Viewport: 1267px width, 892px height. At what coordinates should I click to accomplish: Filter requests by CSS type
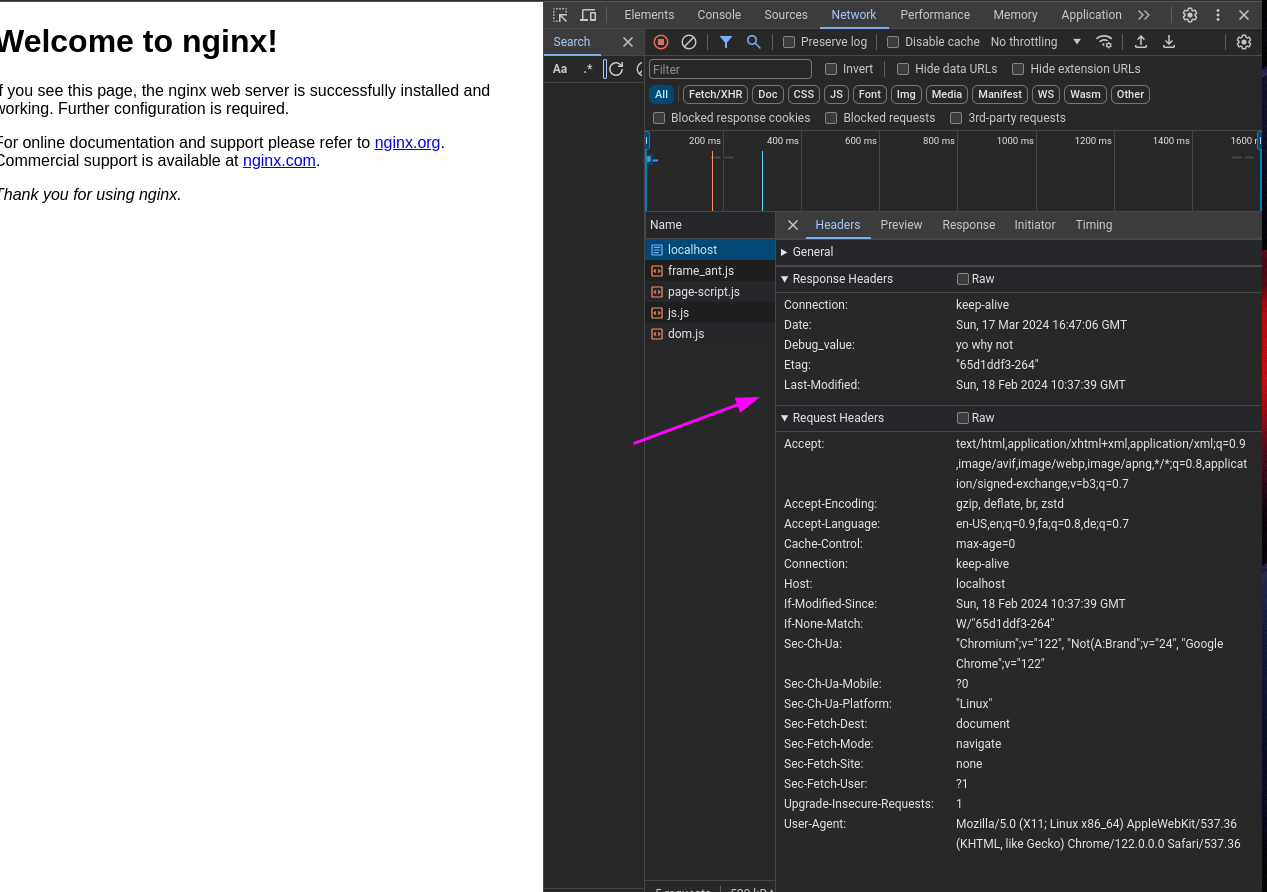[804, 94]
